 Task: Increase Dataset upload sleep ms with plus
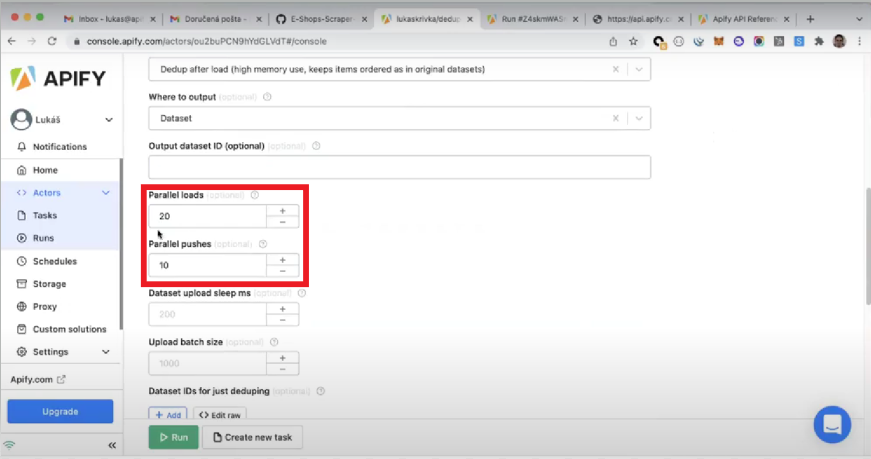click(x=283, y=309)
